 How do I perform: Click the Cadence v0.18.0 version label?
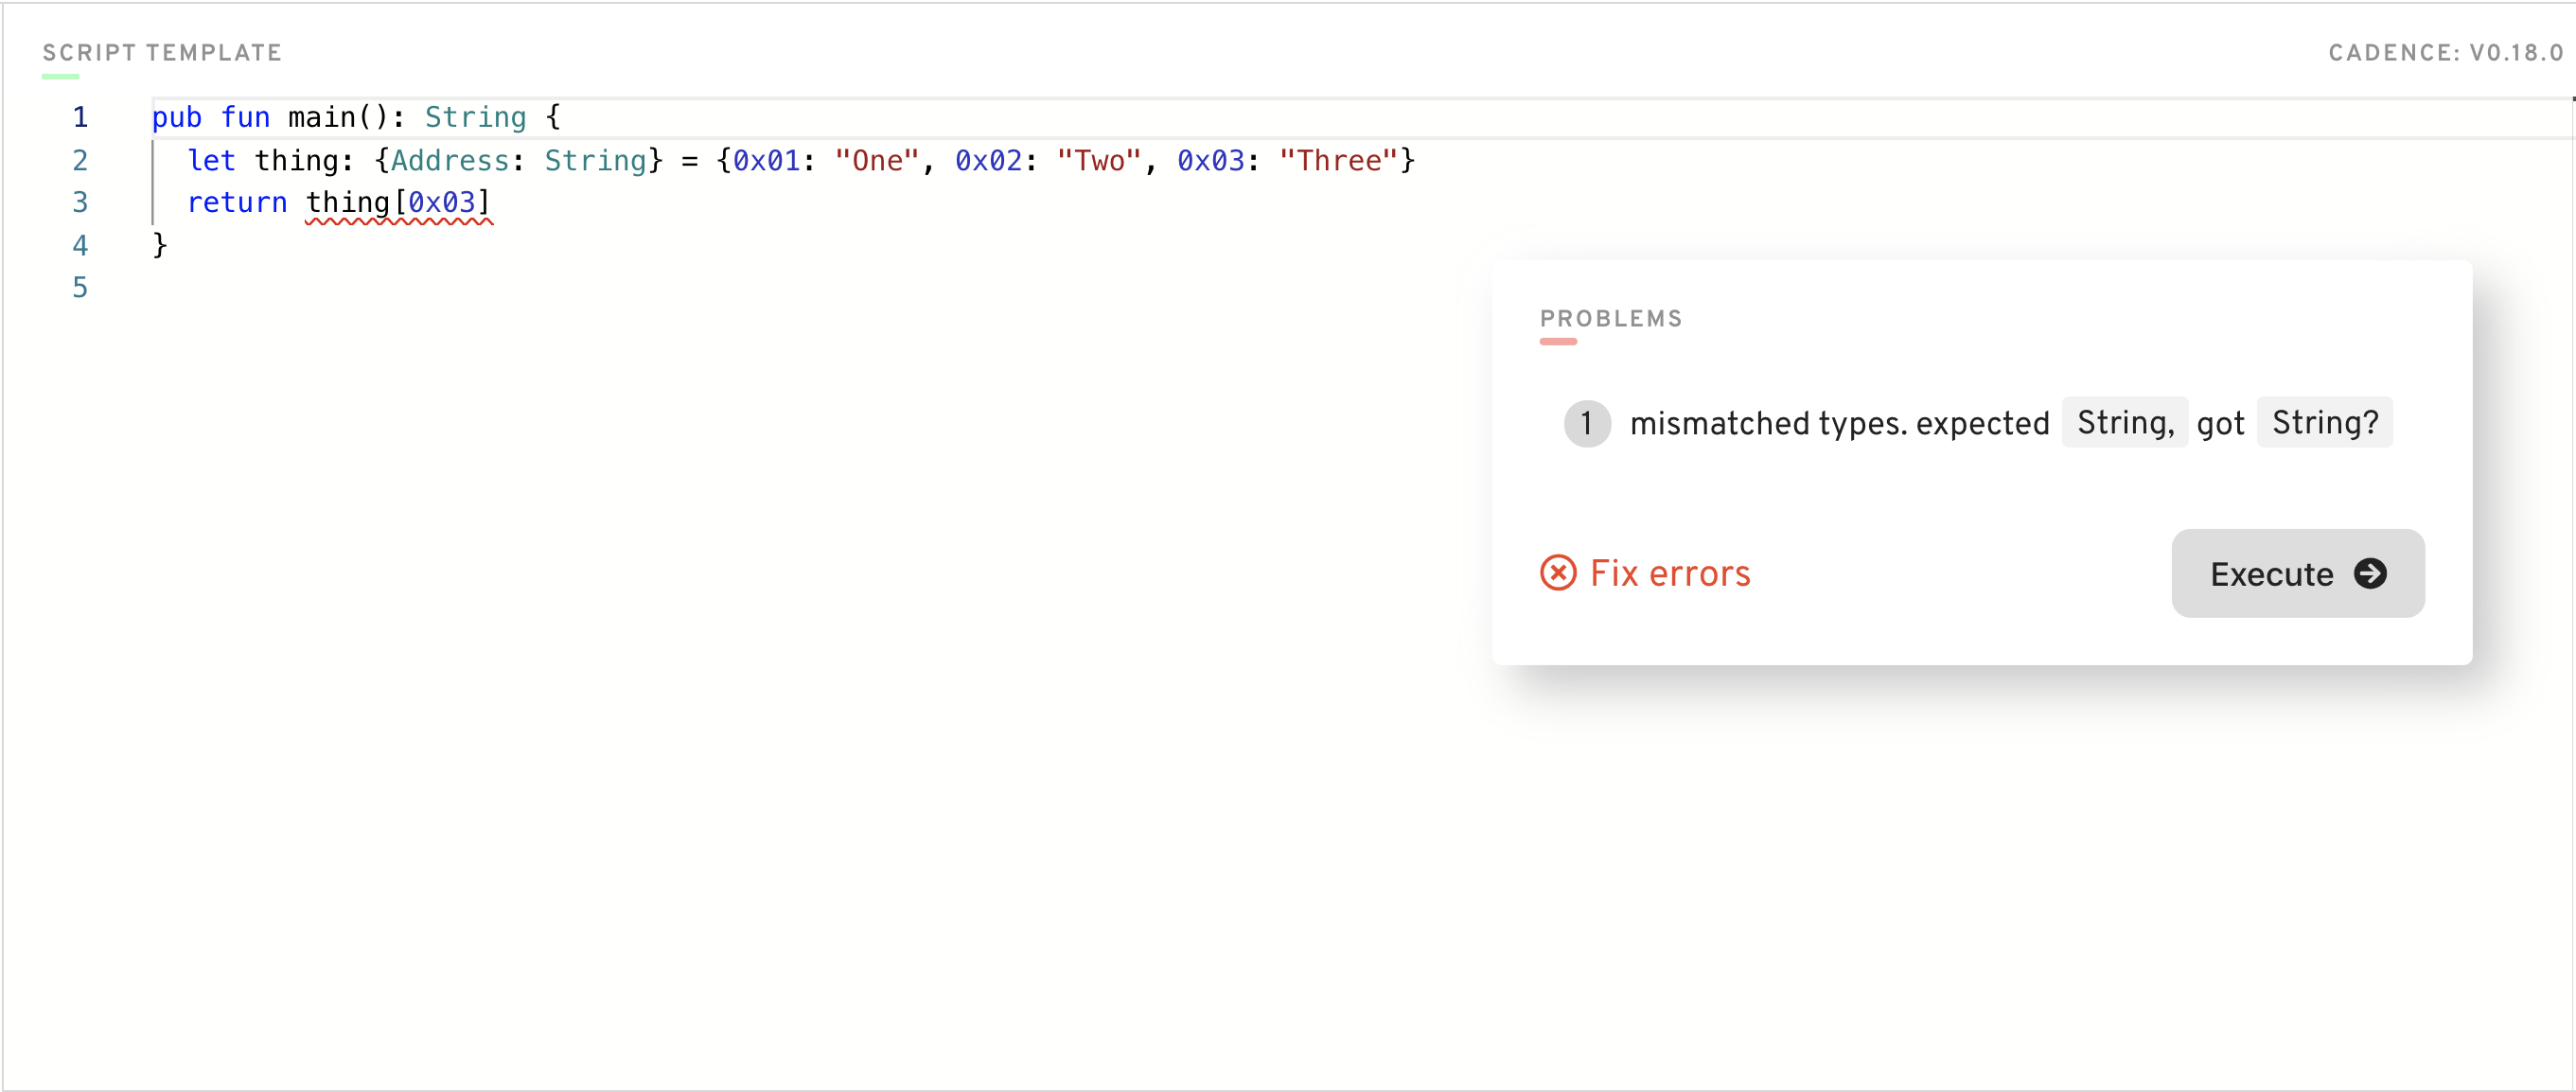pyautogui.click(x=2445, y=53)
